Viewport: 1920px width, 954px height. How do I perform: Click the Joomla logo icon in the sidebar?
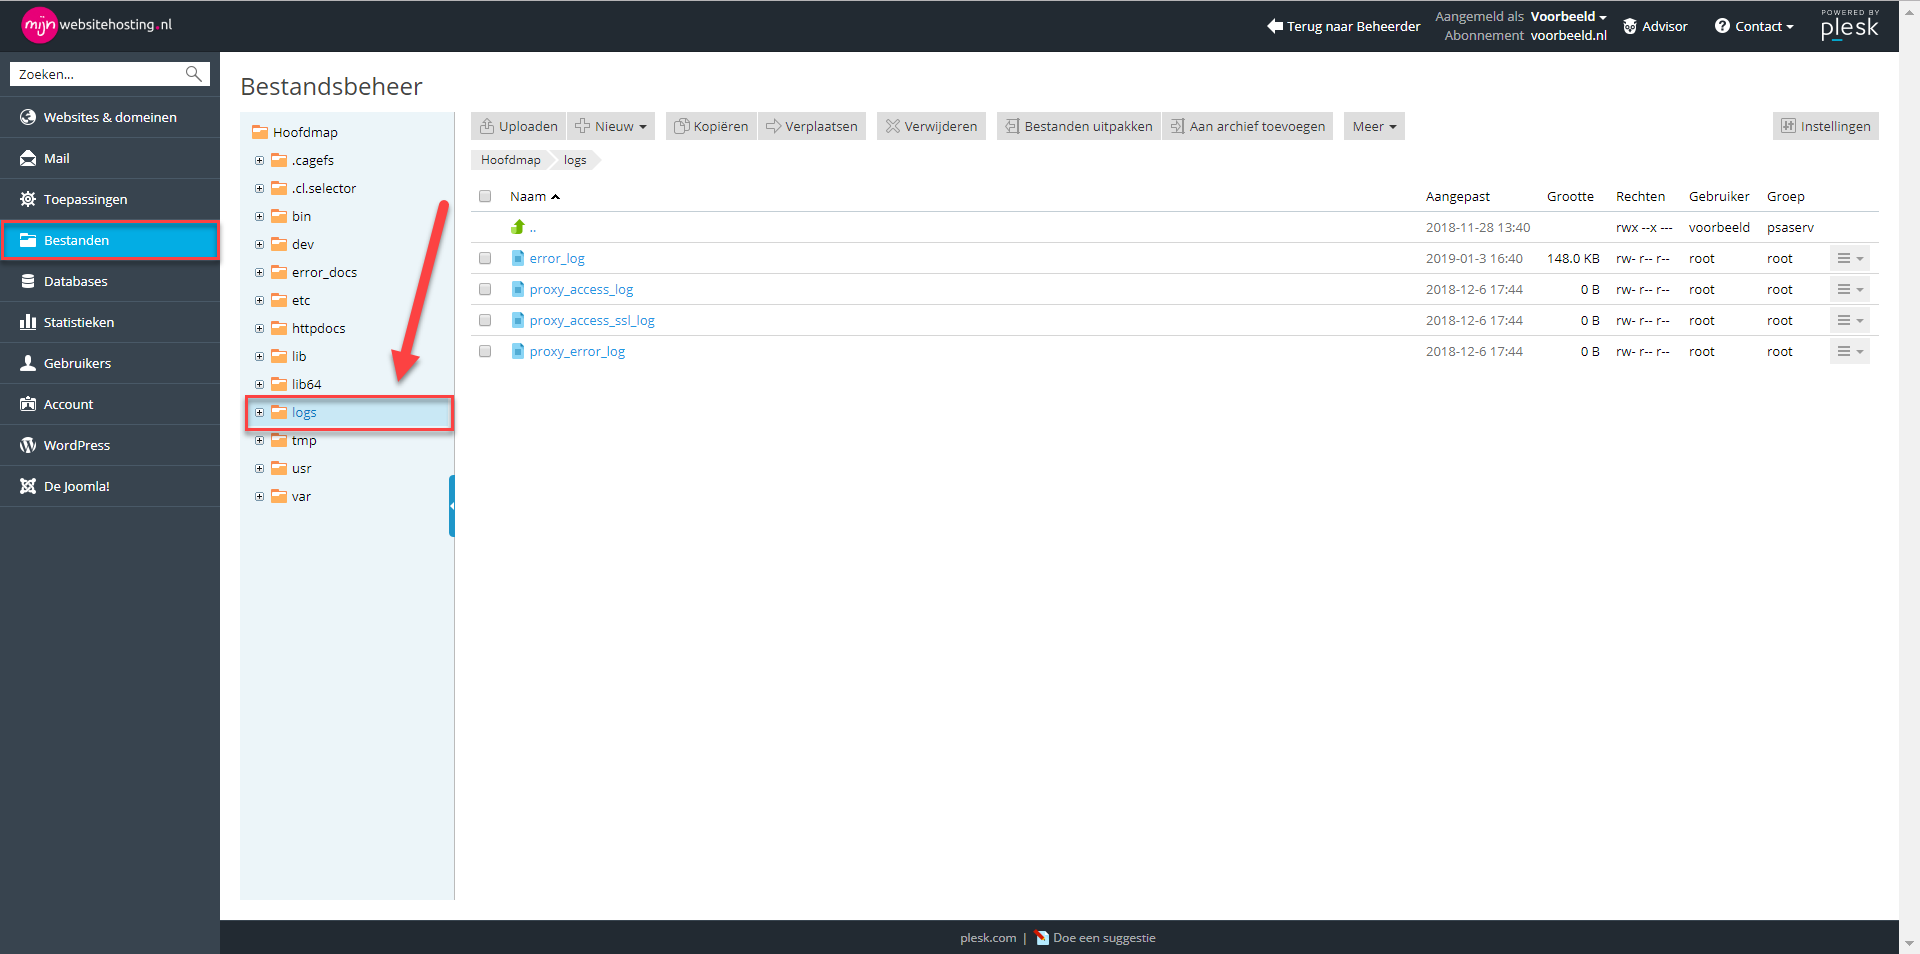click(28, 486)
